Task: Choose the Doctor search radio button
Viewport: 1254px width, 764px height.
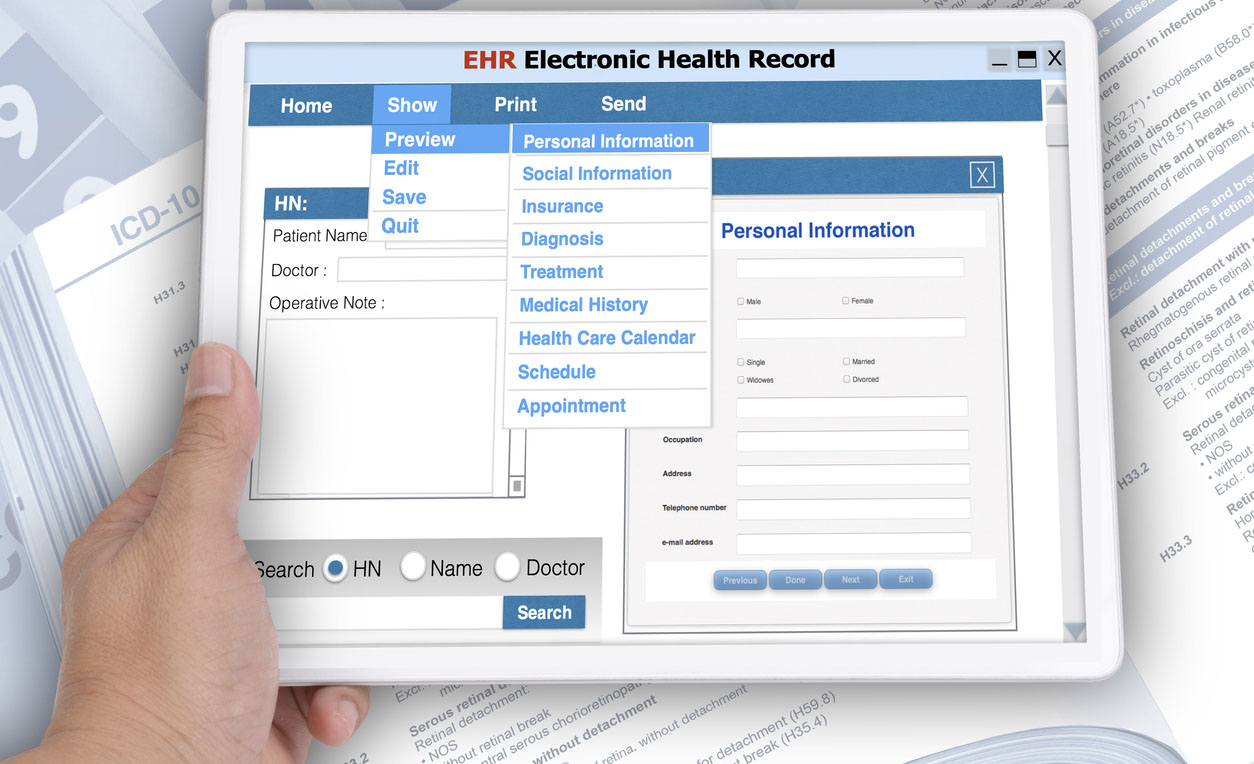Action: click(508, 567)
